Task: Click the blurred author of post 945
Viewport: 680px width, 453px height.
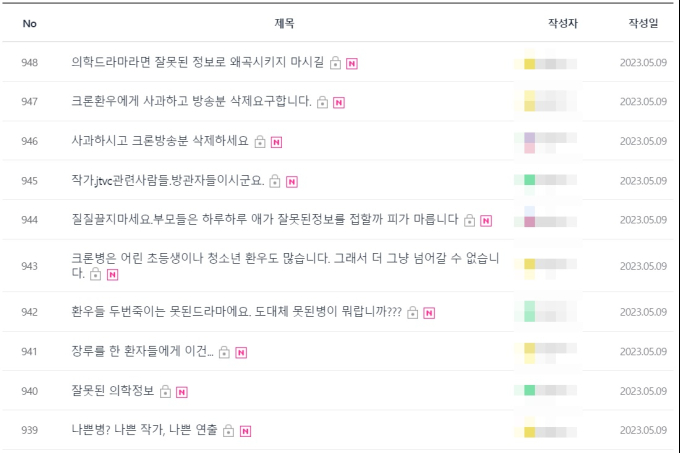Action: coord(546,180)
